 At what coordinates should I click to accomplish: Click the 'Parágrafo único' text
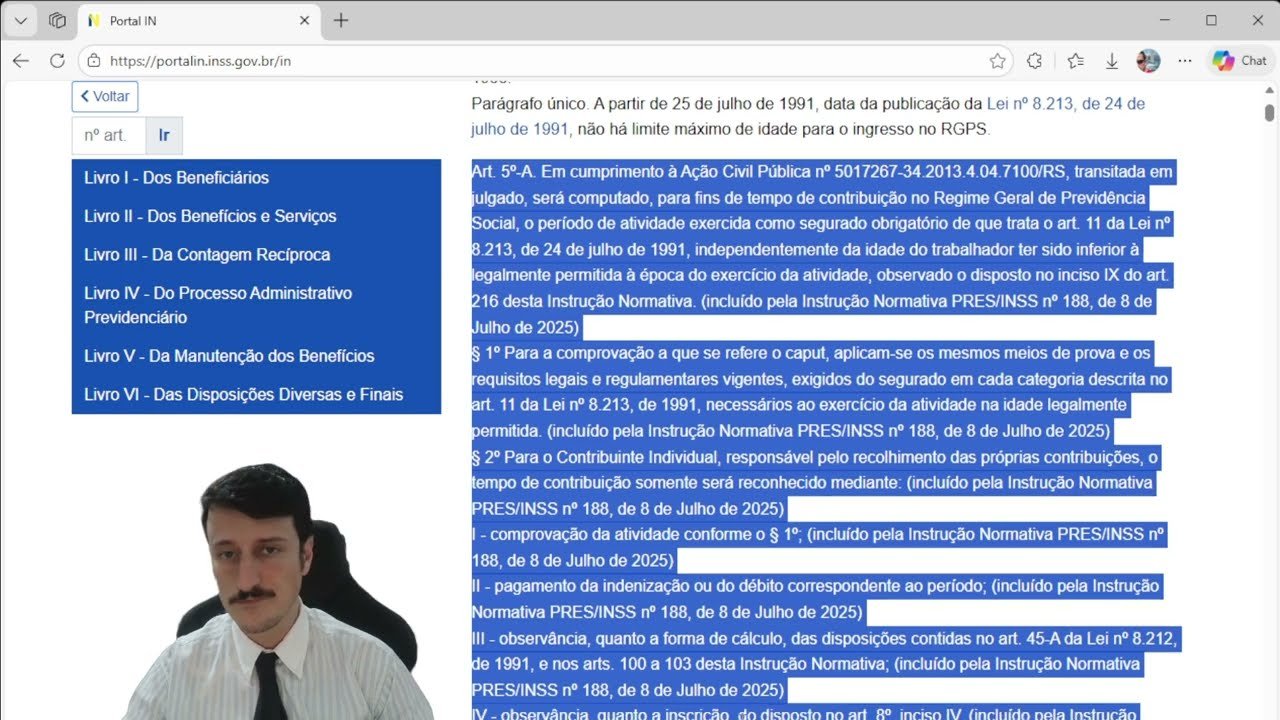(528, 104)
